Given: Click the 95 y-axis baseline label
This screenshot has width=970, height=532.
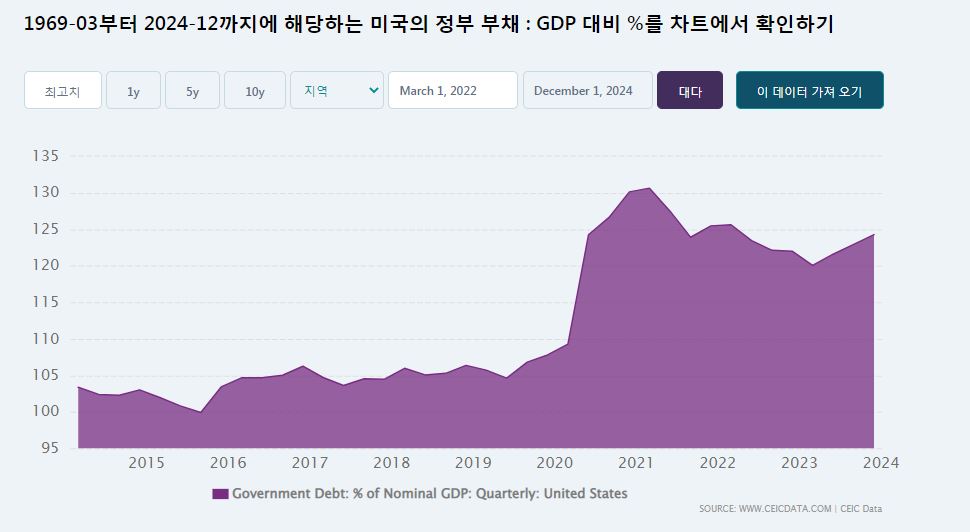Looking at the screenshot, I should click(x=50, y=448).
